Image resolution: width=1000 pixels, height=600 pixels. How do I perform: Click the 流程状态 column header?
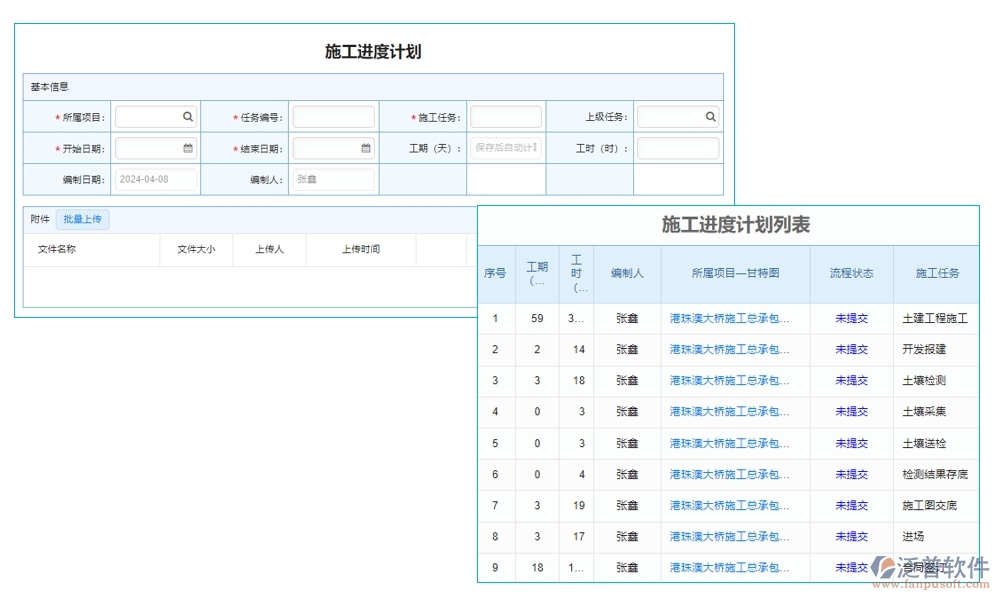(851, 275)
